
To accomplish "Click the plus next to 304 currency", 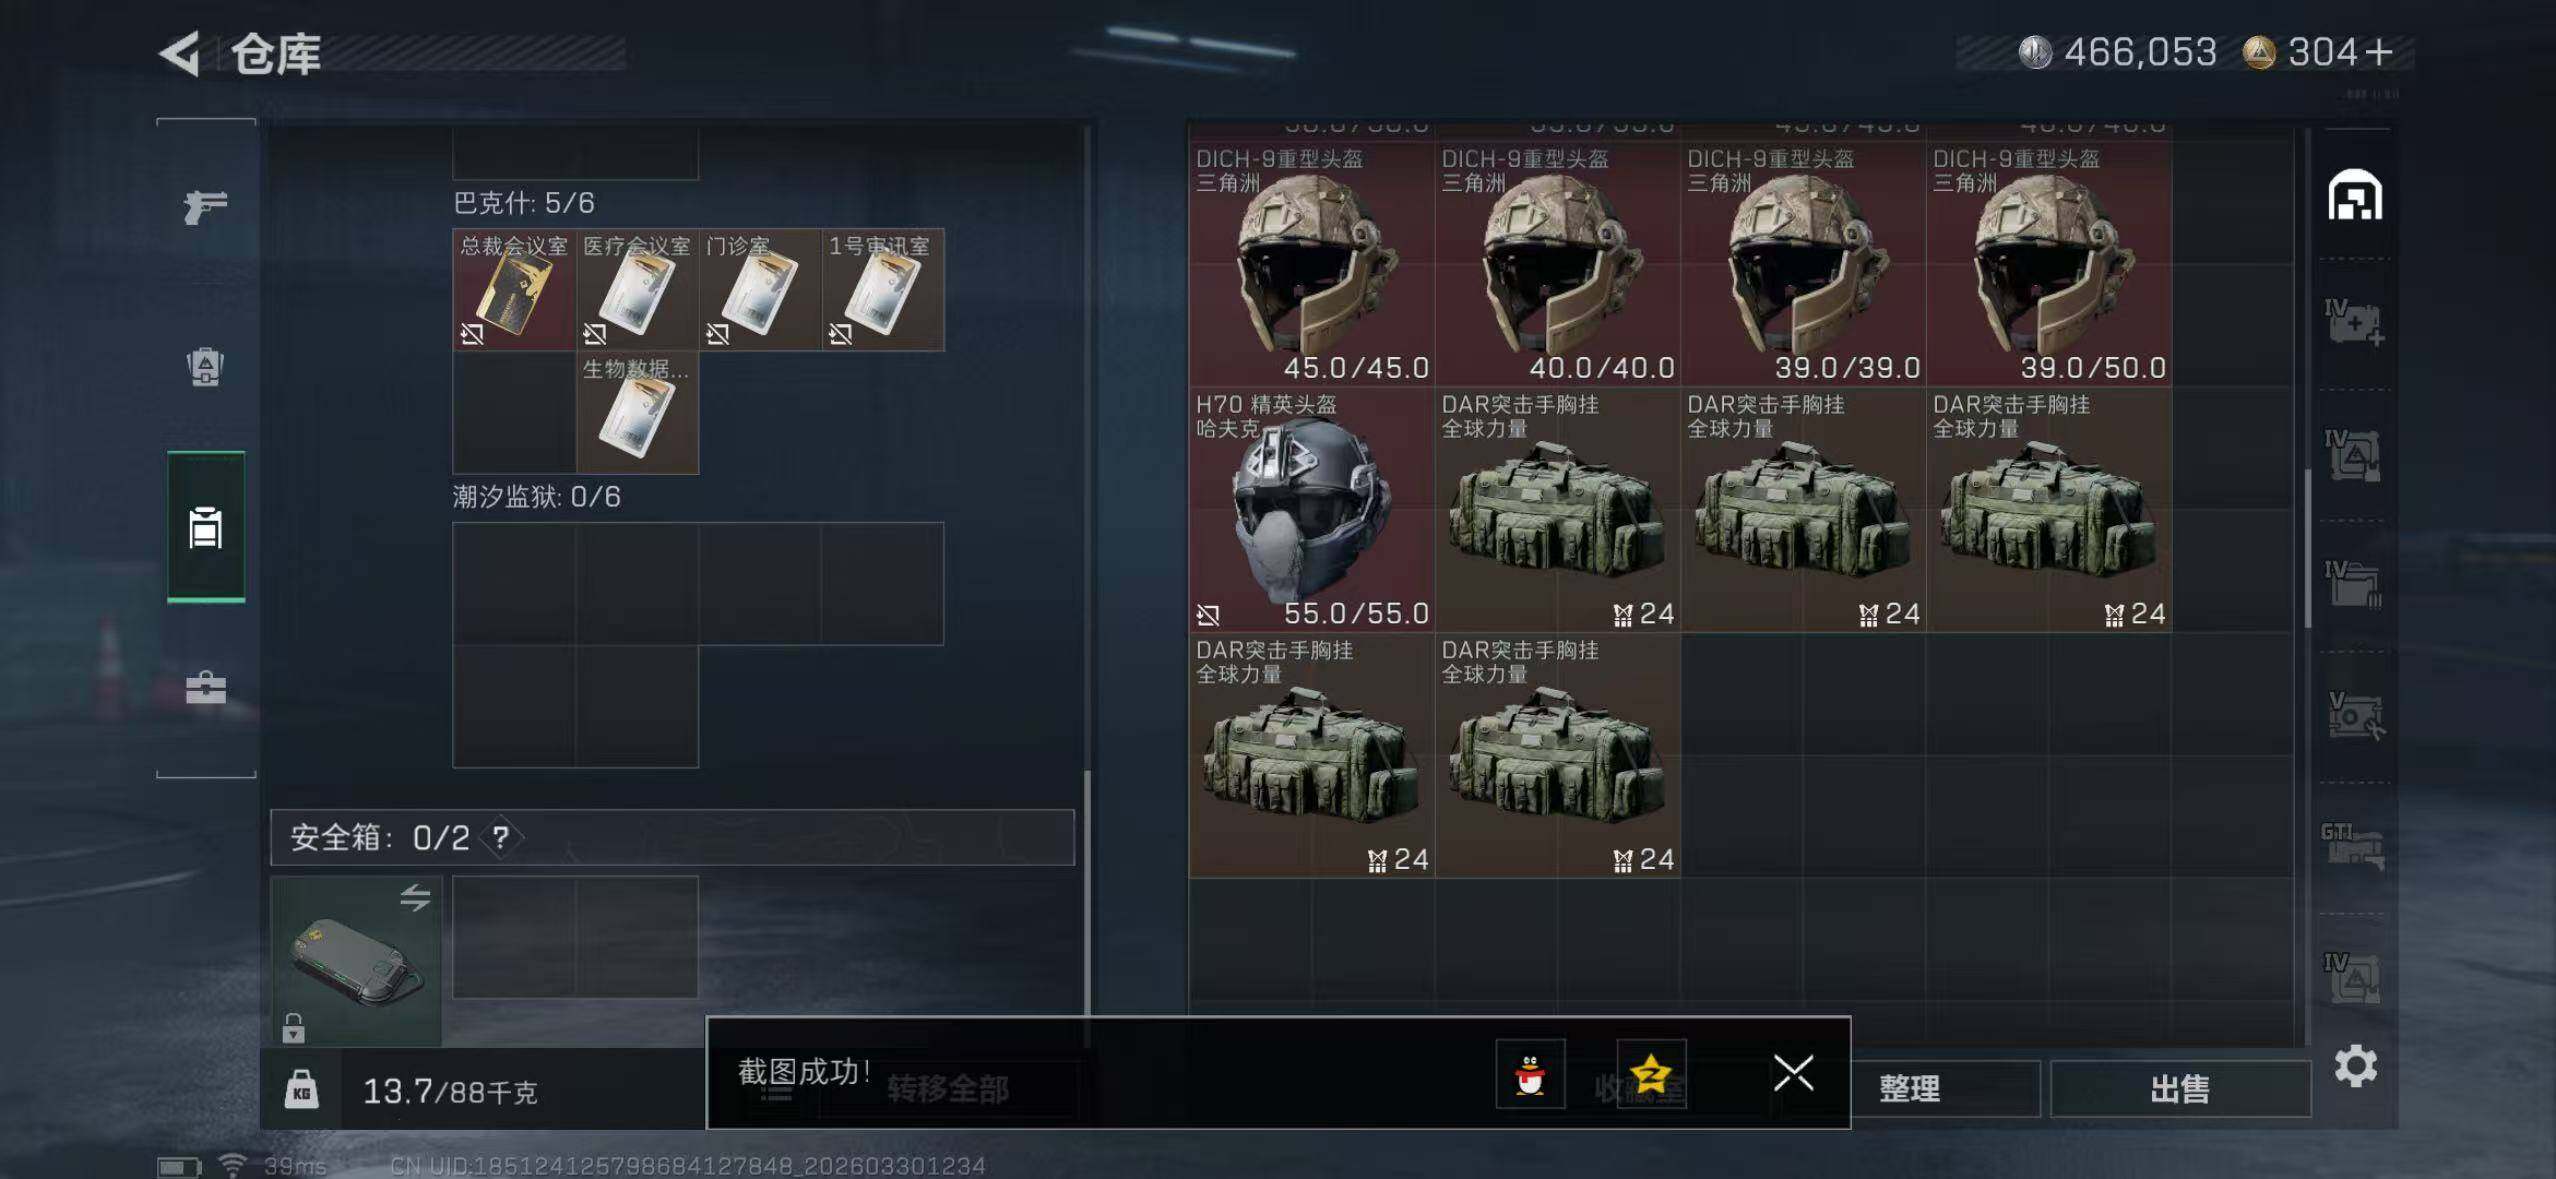I will click(x=2379, y=52).
